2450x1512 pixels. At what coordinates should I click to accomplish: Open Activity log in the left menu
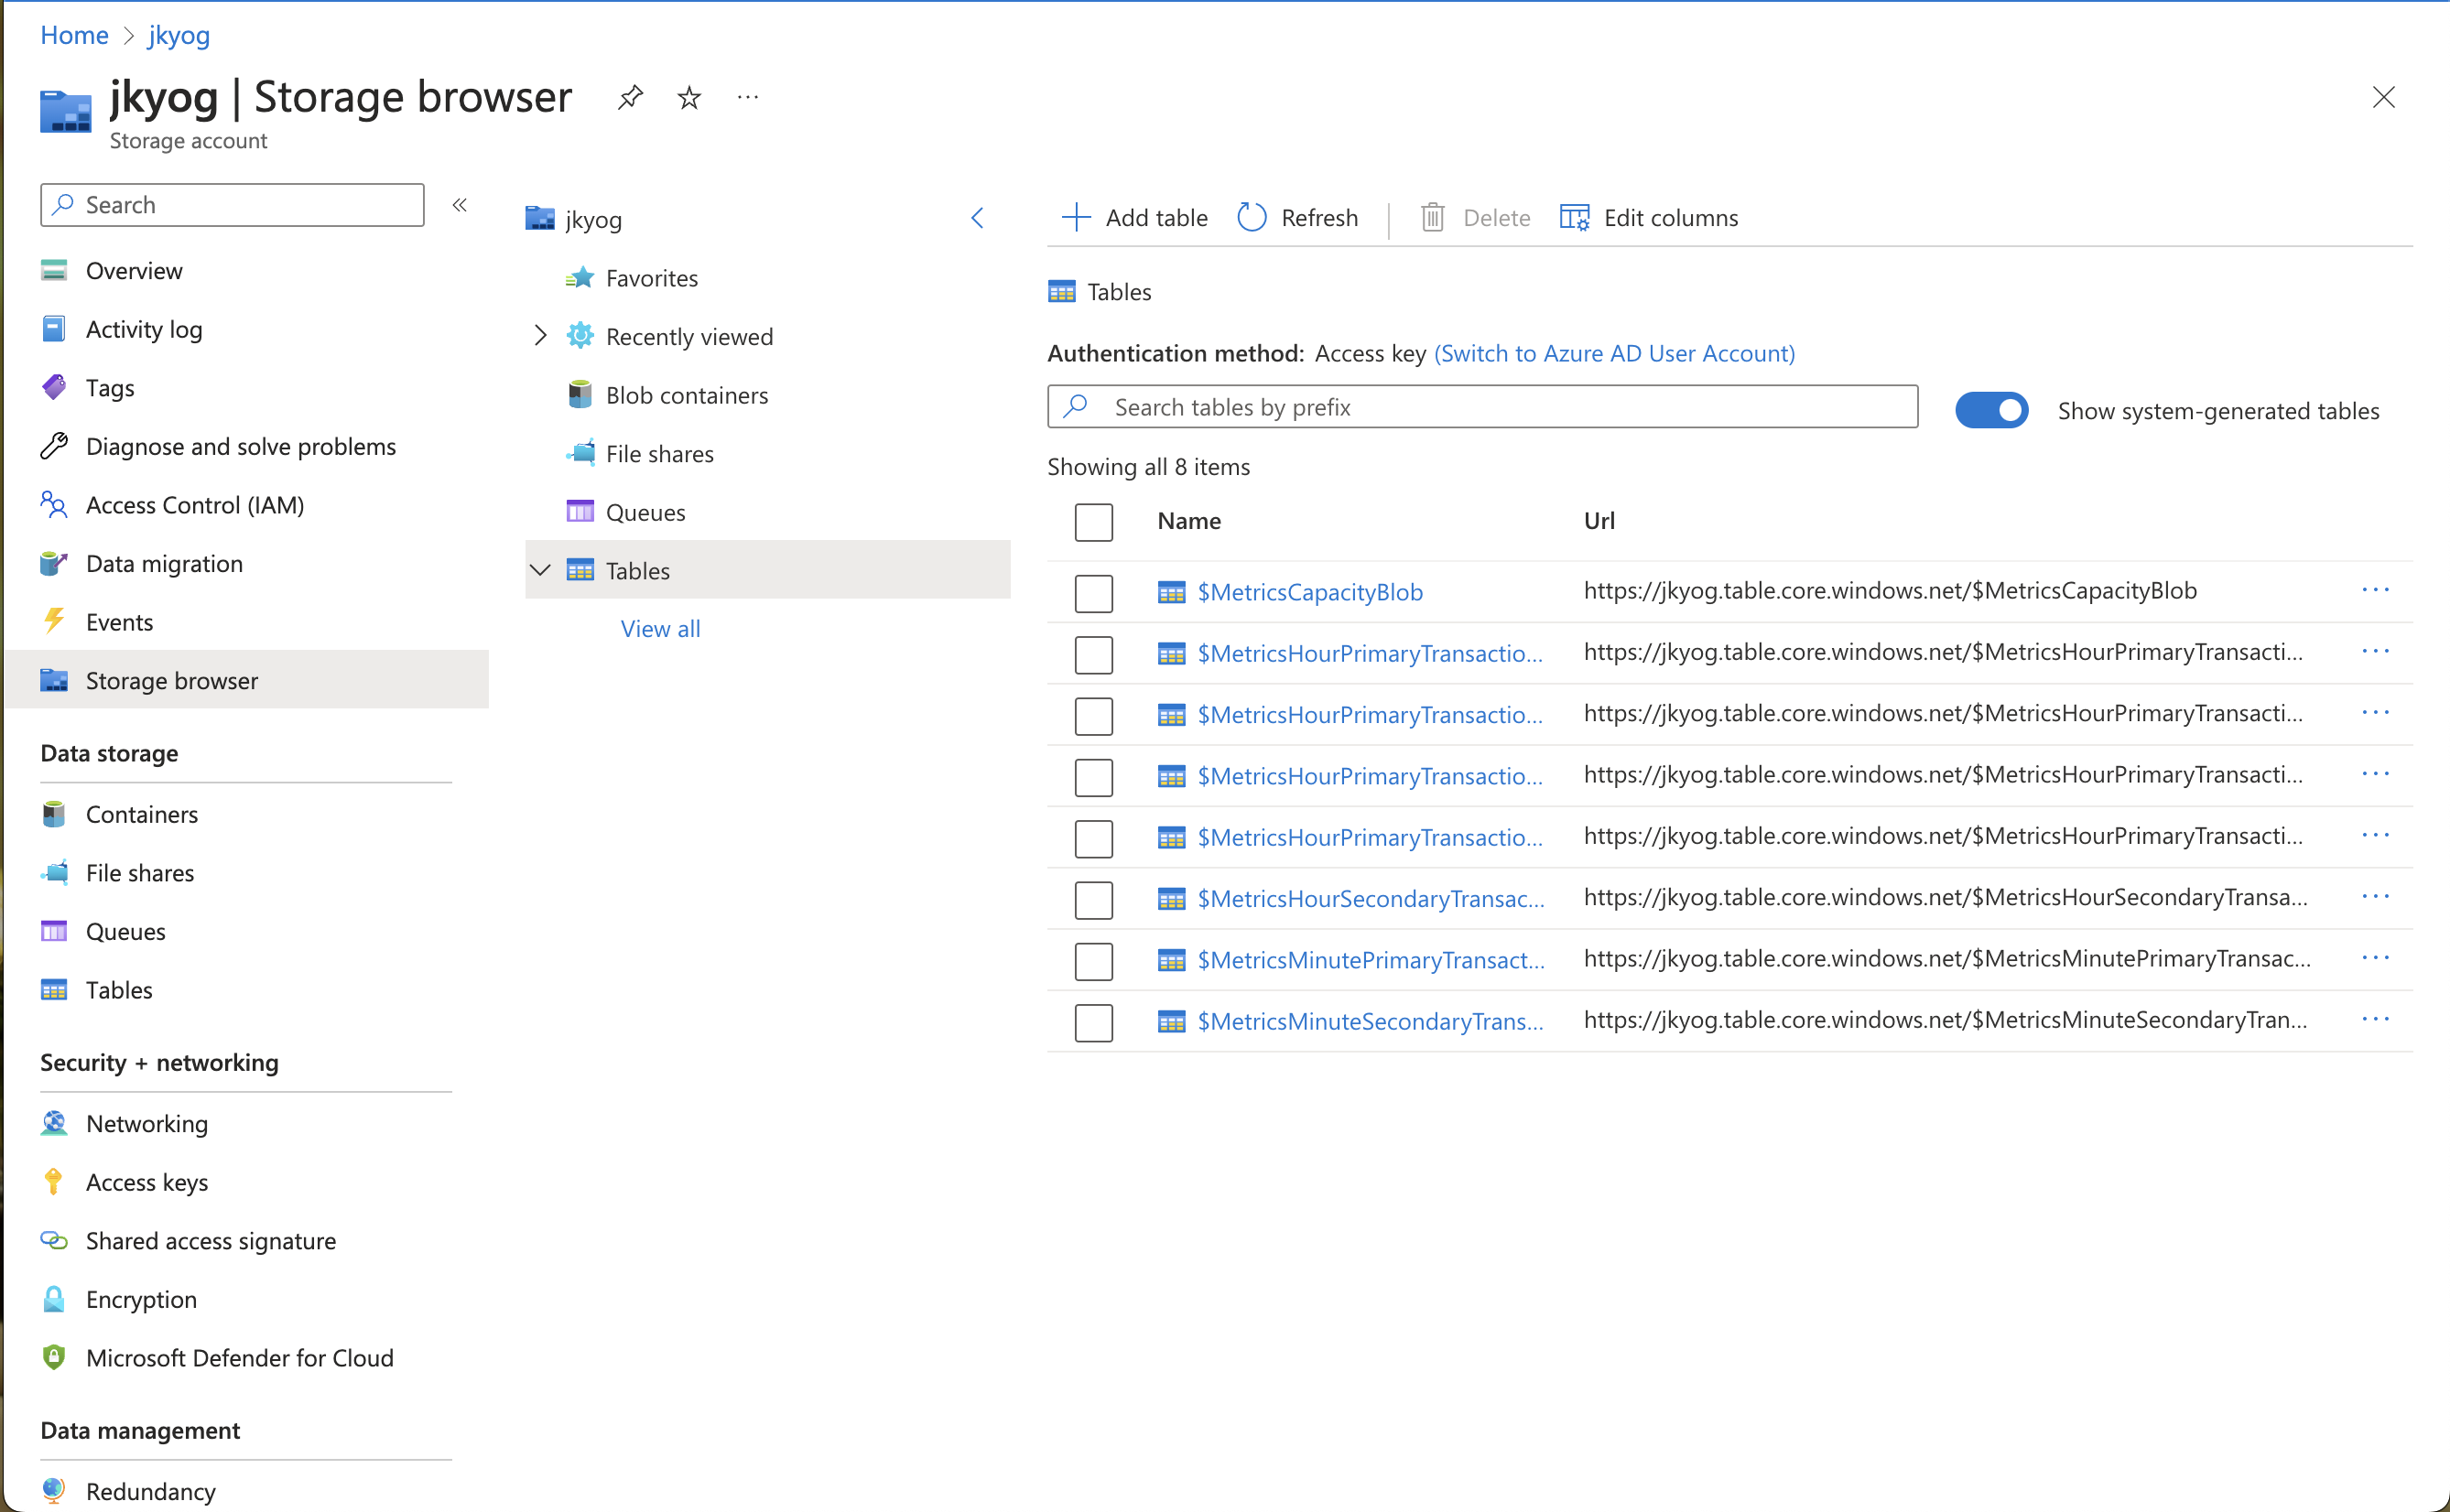(144, 329)
